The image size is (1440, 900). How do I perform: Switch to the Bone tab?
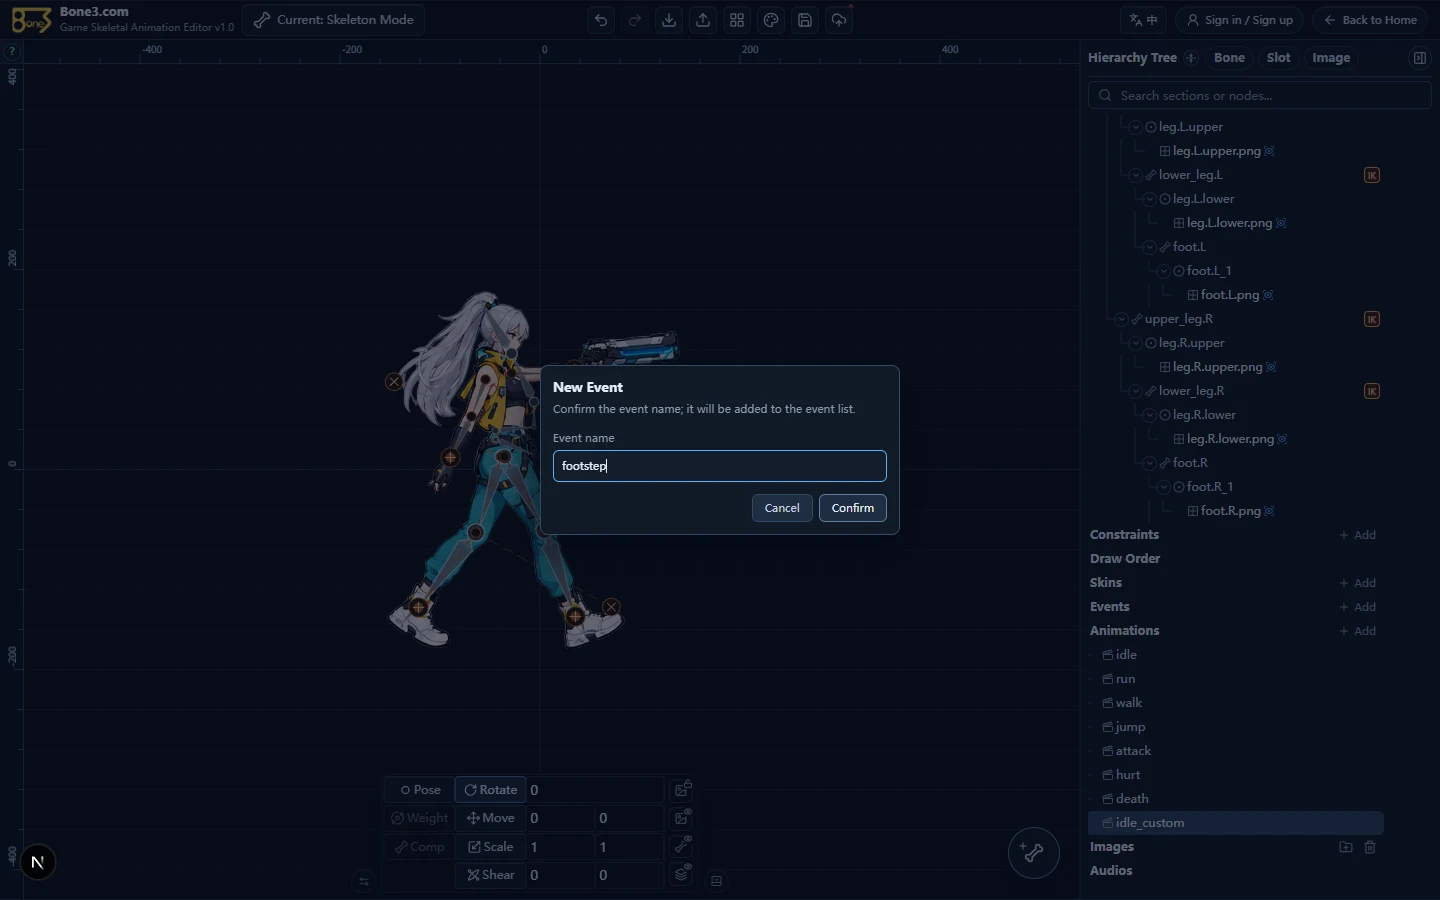click(x=1229, y=58)
